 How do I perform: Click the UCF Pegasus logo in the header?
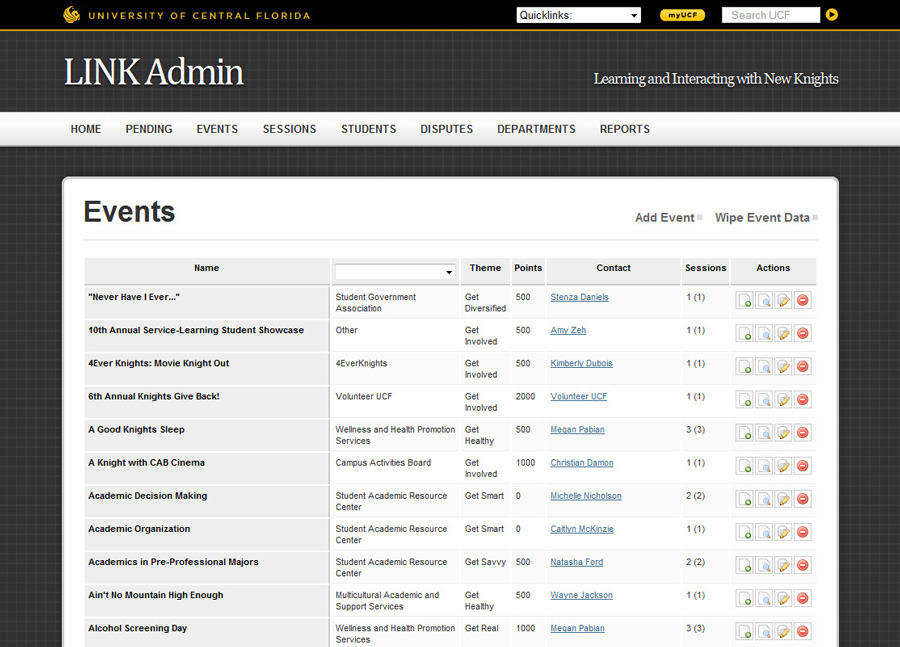(71, 15)
